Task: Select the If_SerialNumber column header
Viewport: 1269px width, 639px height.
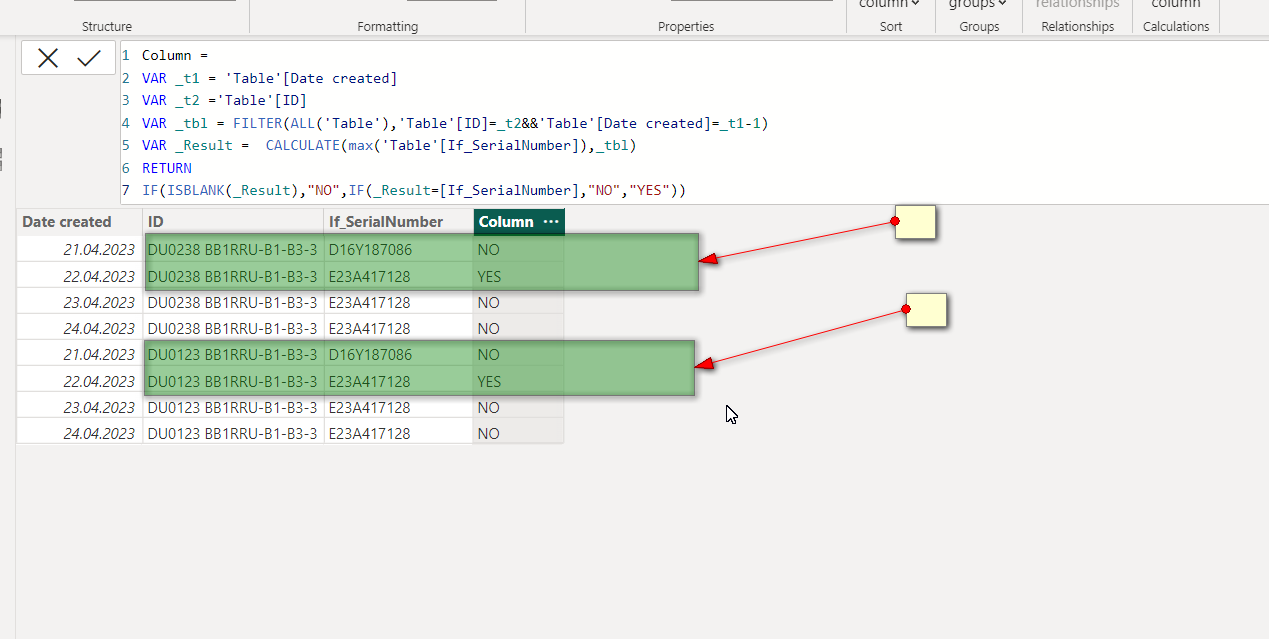Action: tap(398, 222)
